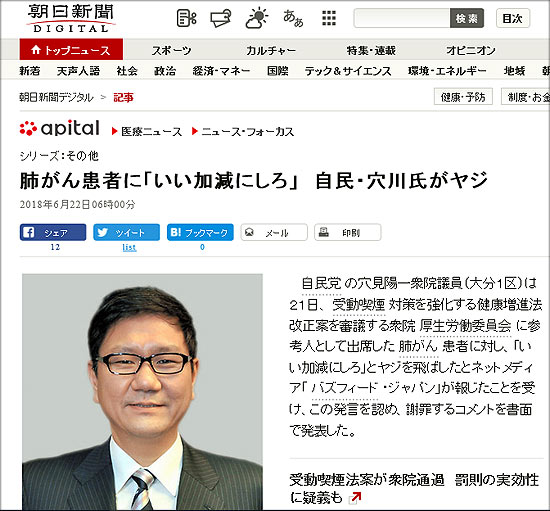Click the news list icon in header
The width and height of the screenshot is (550, 511).
pos(186,18)
